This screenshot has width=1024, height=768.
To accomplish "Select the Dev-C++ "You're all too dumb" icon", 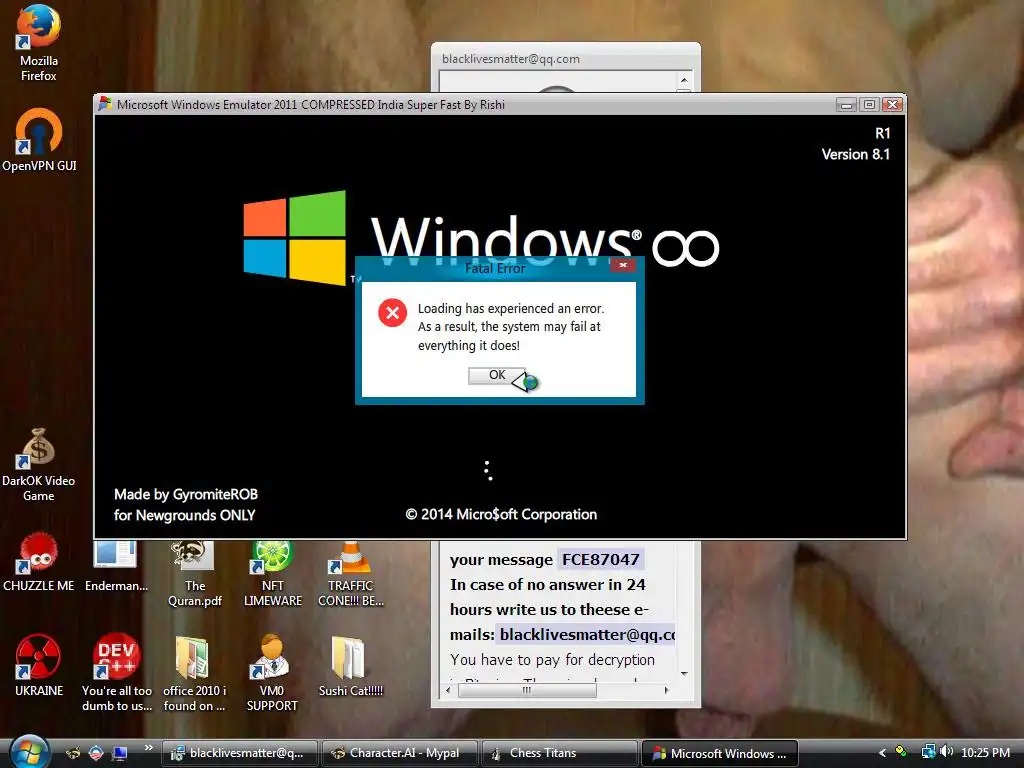I will (x=116, y=672).
